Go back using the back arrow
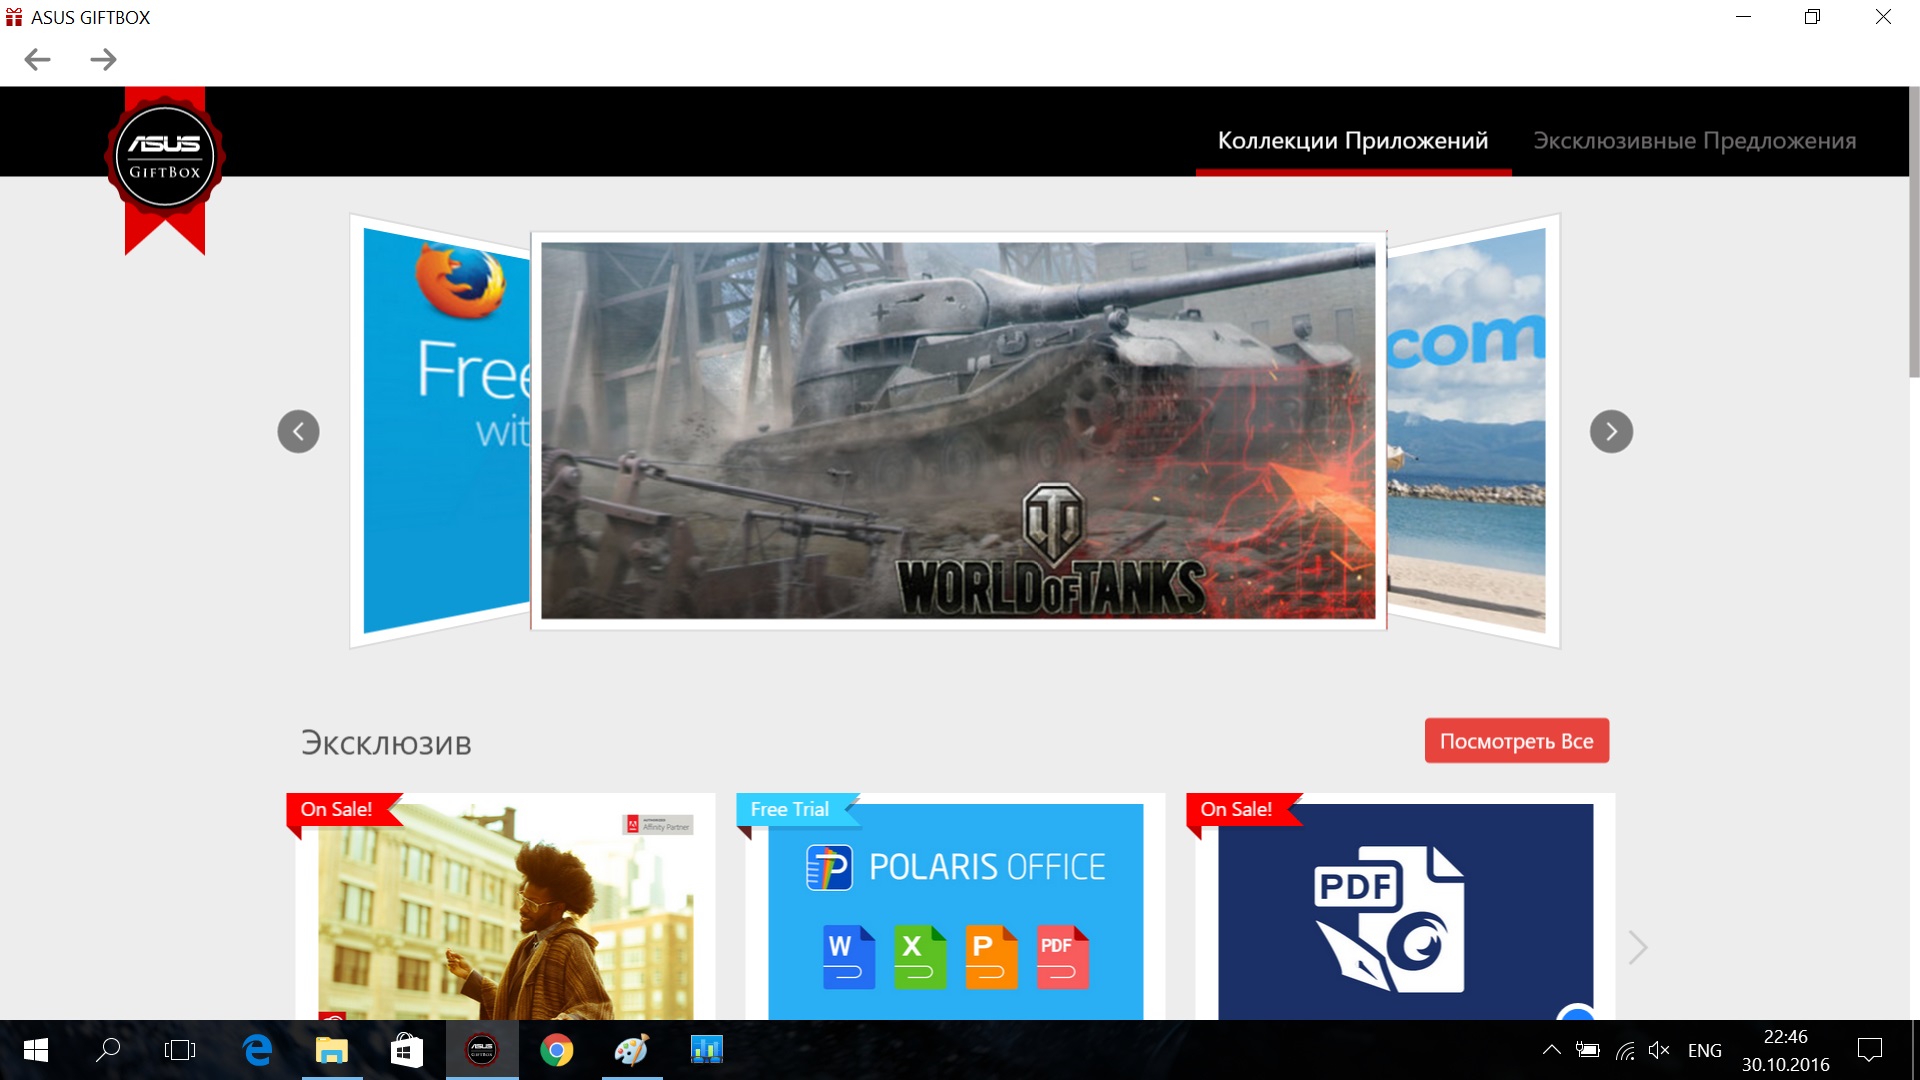 tap(37, 60)
